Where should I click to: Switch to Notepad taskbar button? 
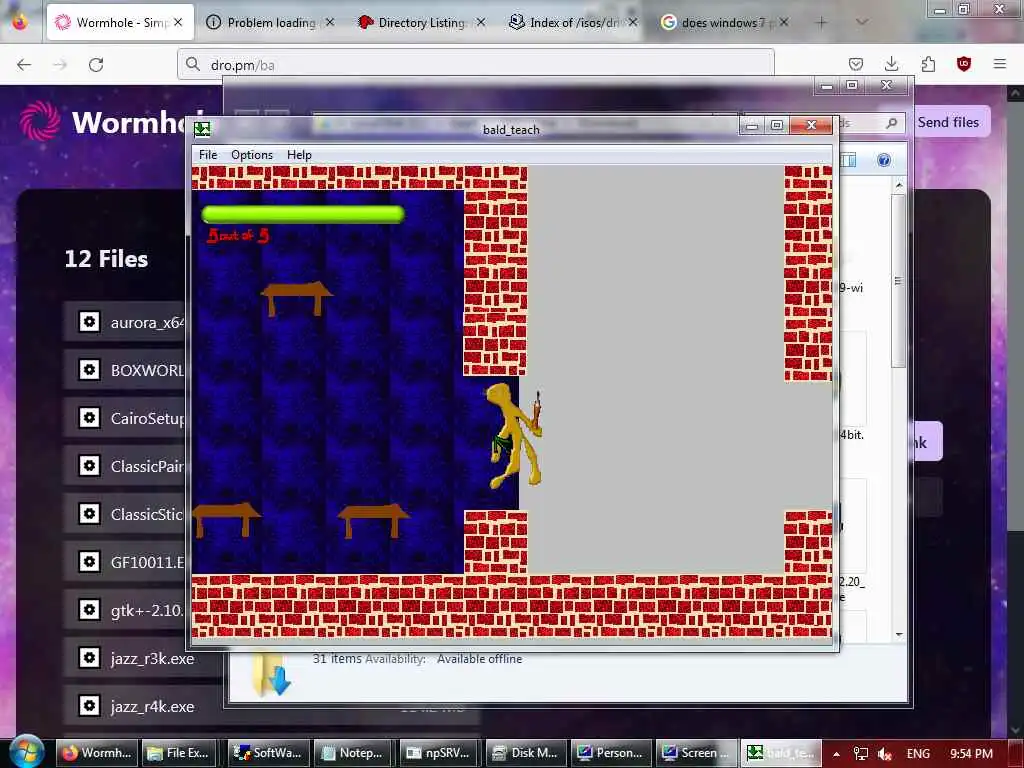pos(354,753)
